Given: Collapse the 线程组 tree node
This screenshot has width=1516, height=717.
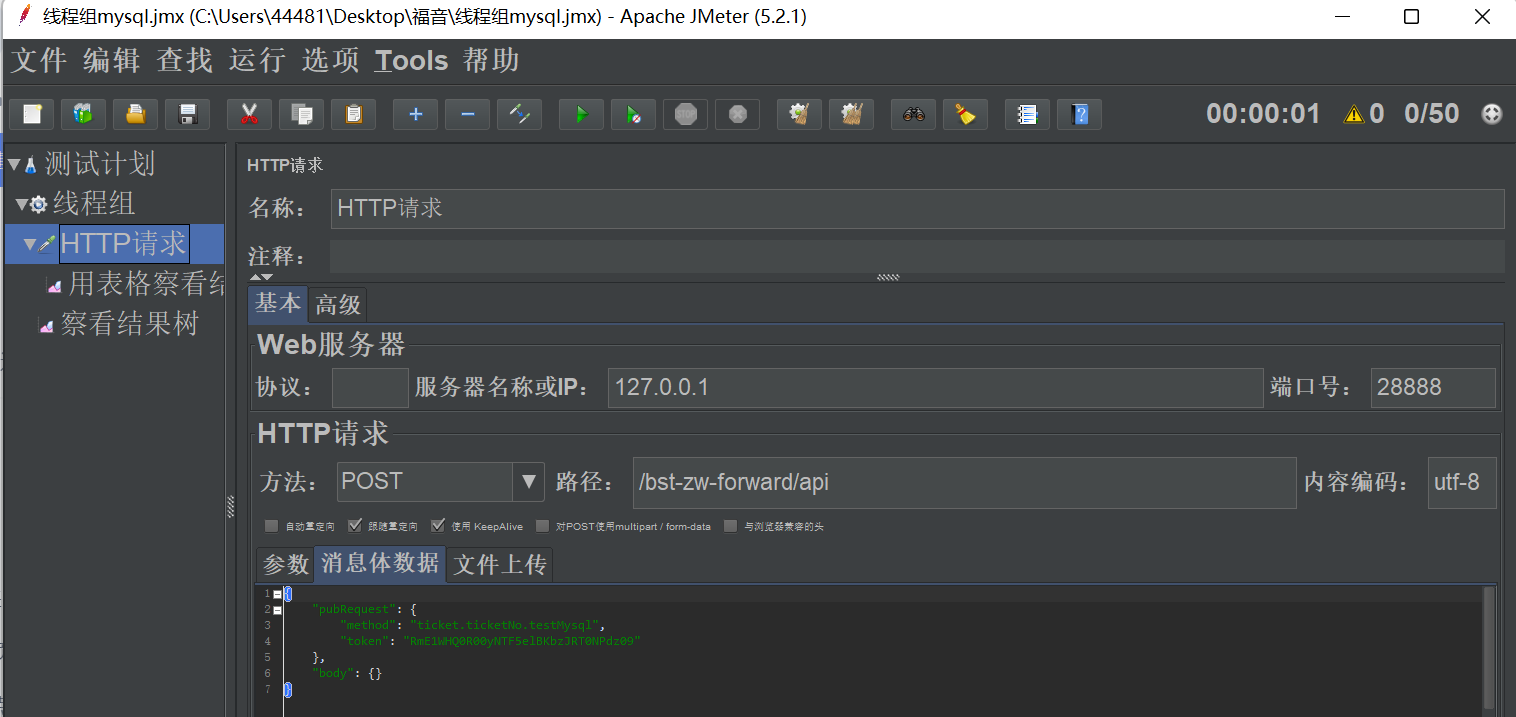Looking at the screenshot, I should pyautogui.click(x=22, y=204).
